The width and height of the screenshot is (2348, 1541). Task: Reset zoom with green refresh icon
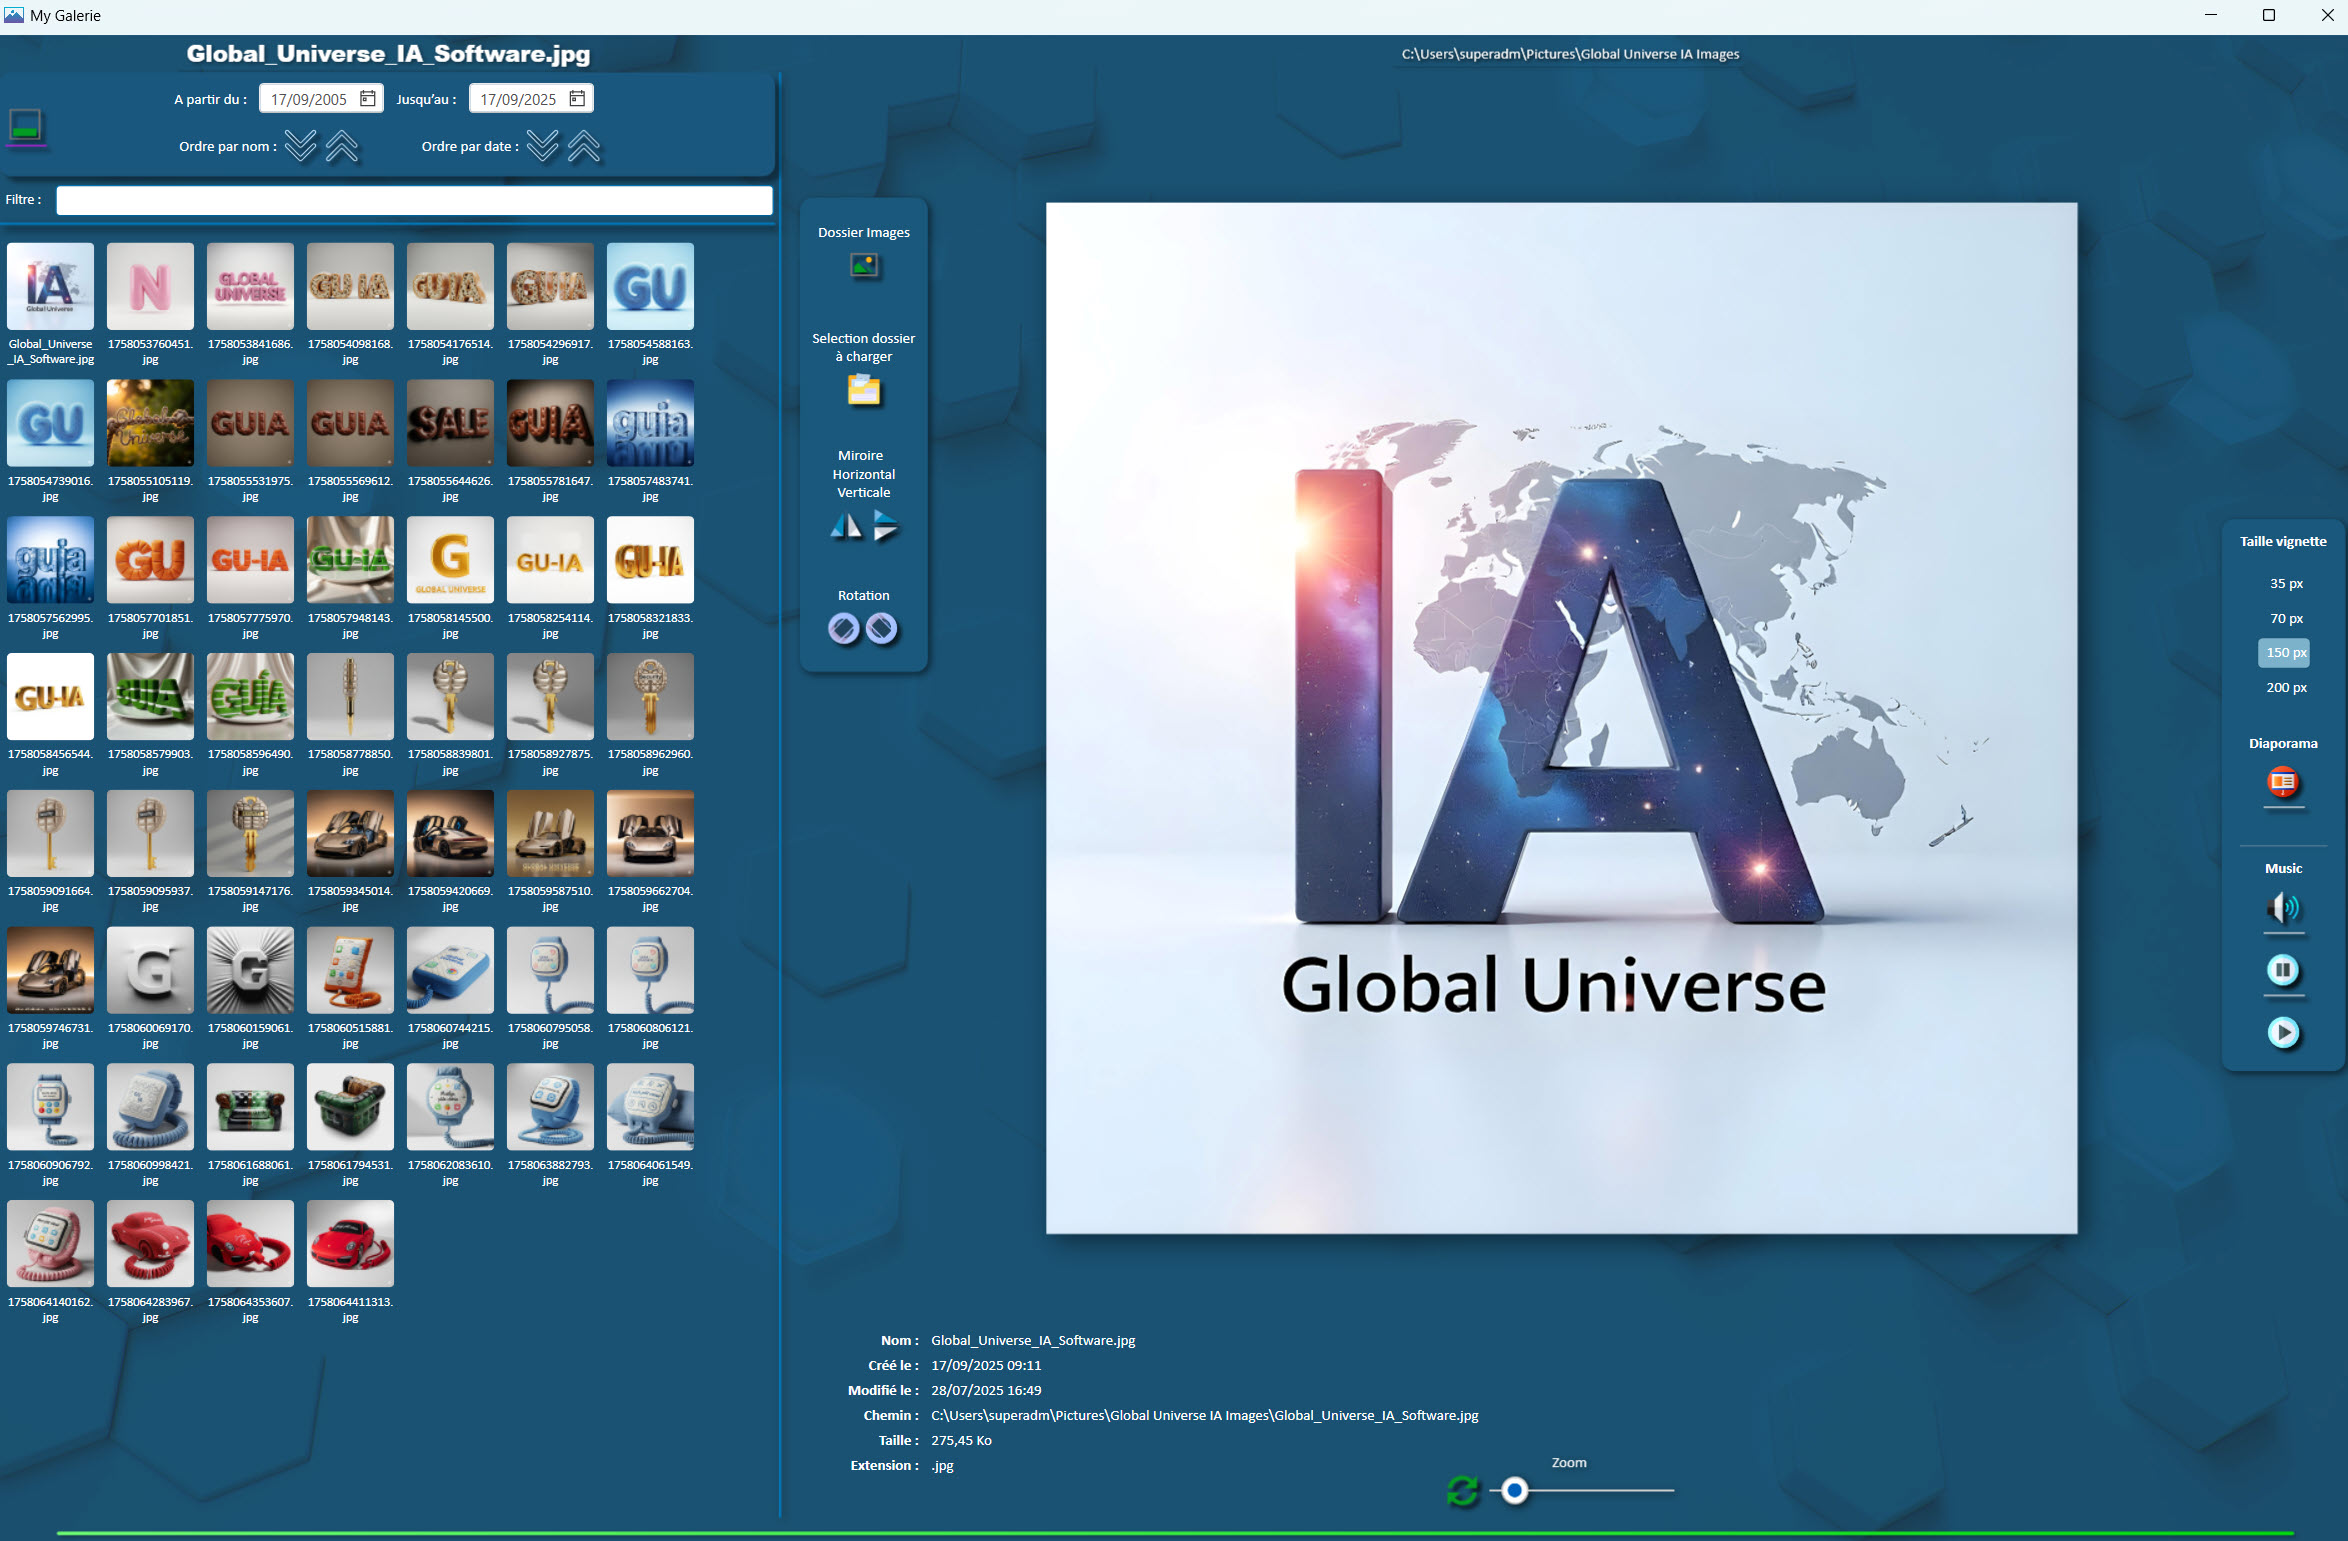click(1462, 1491)
